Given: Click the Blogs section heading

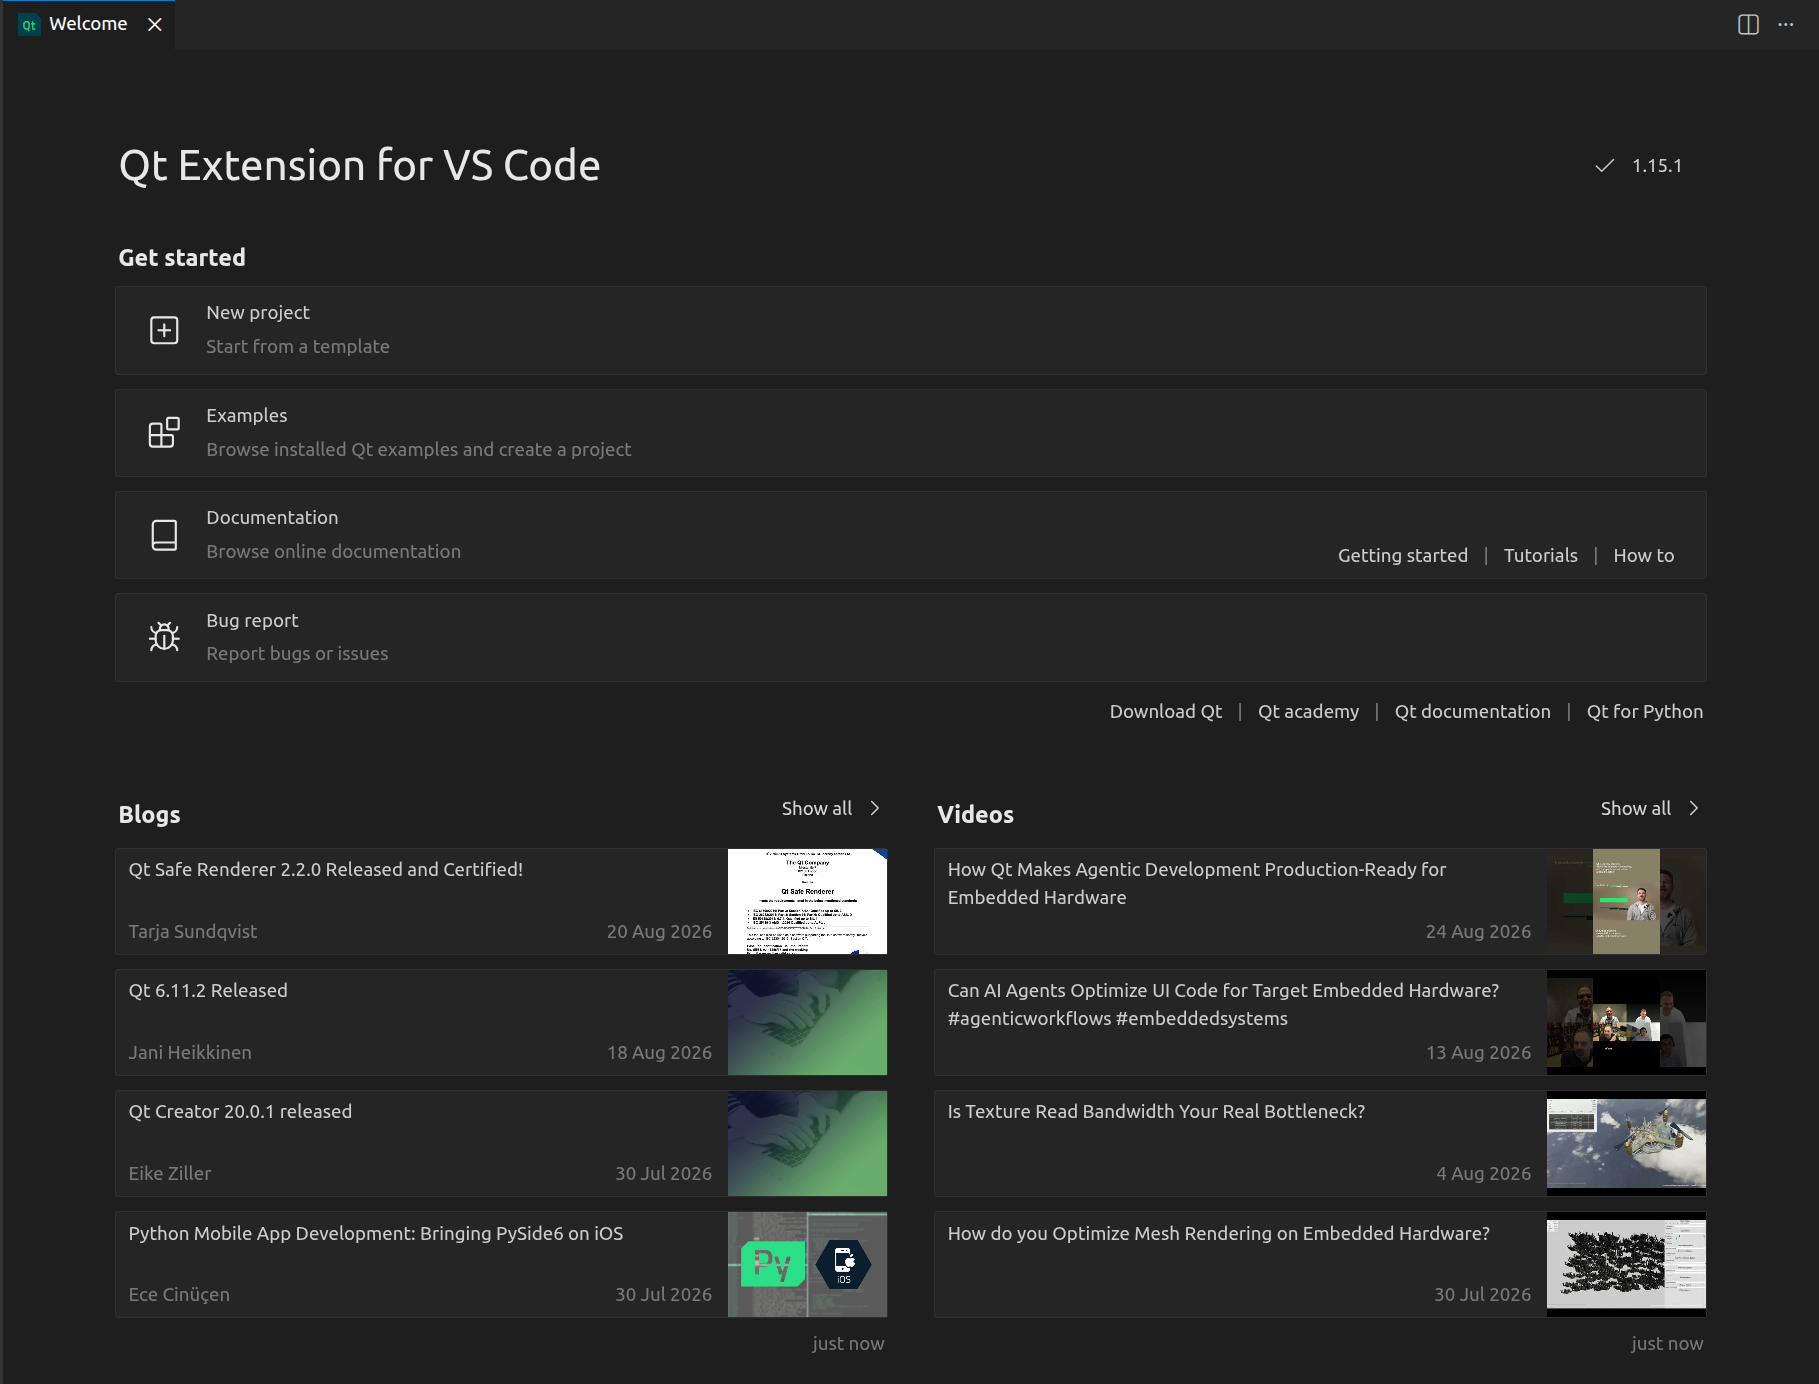Looking at the screenshot, I should pyautogui.click(x=150, y=814).
